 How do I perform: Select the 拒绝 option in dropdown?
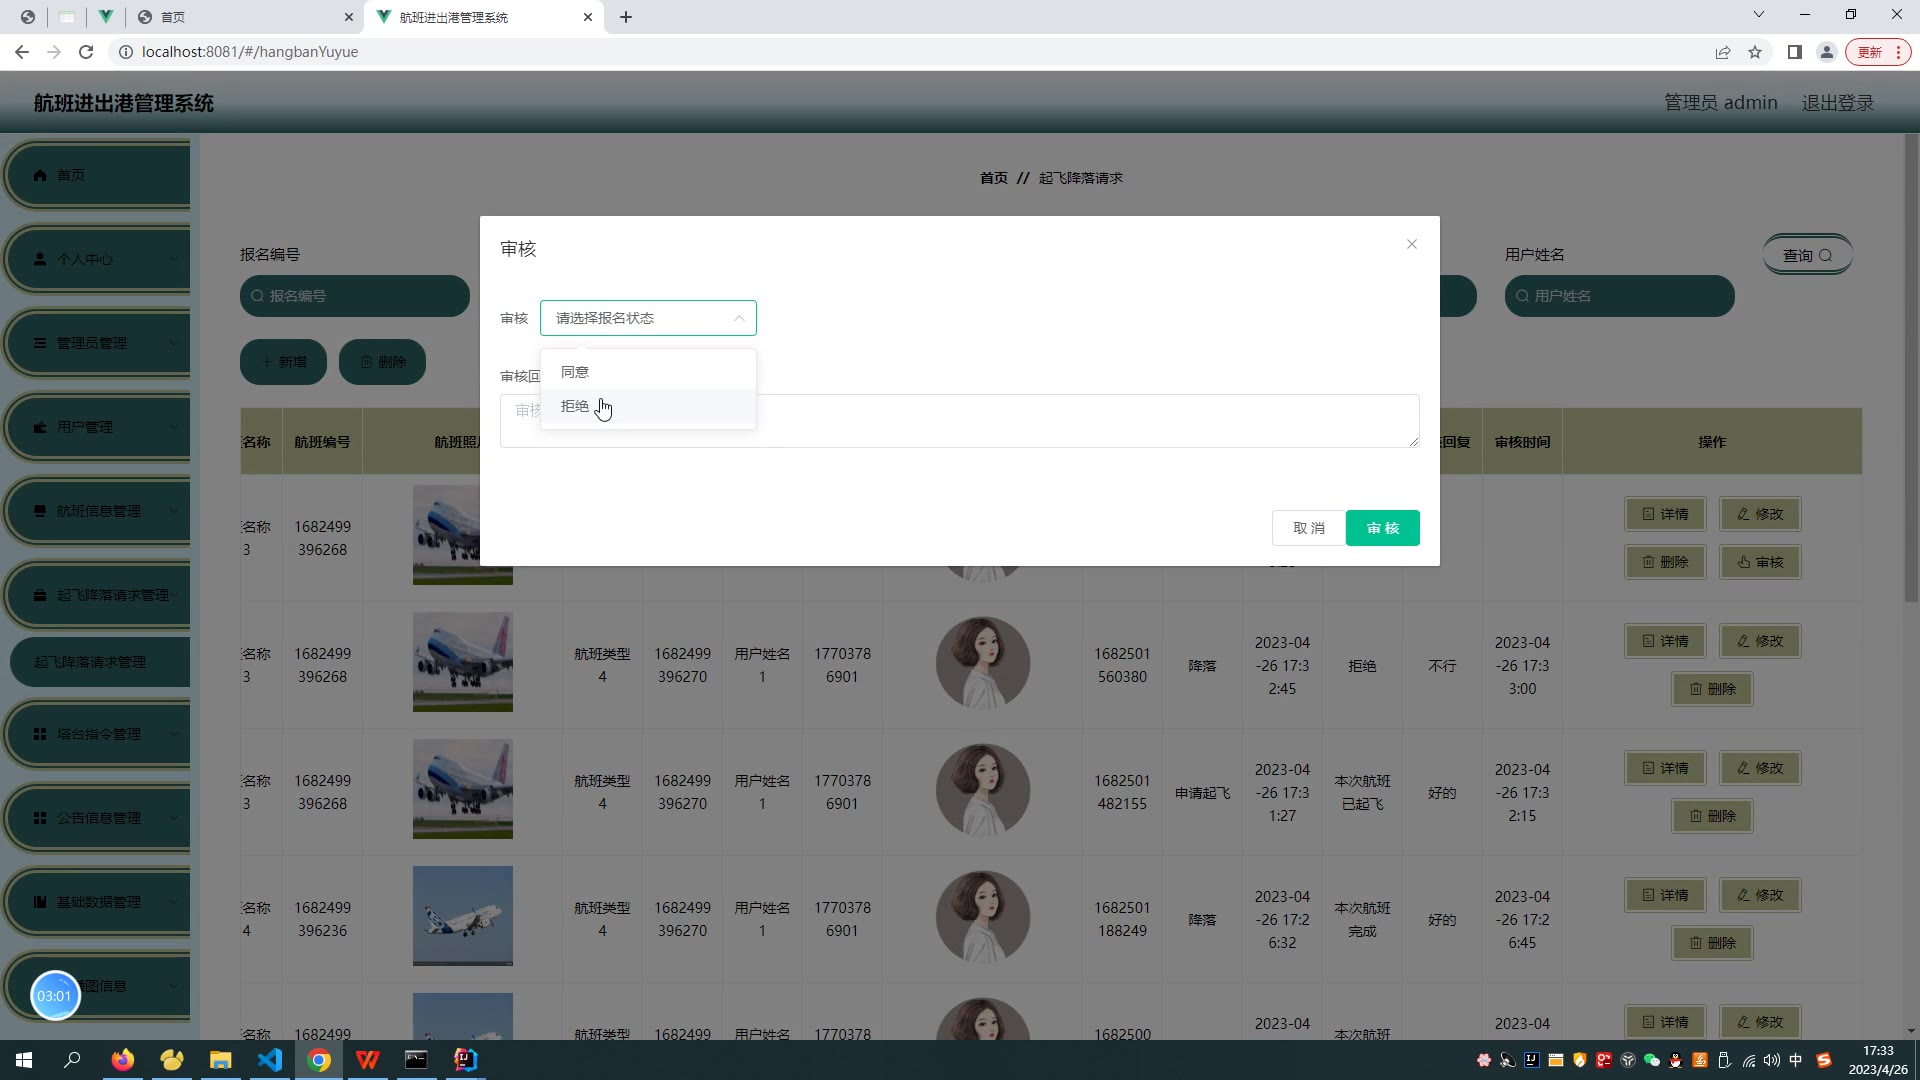pos(575,406)
